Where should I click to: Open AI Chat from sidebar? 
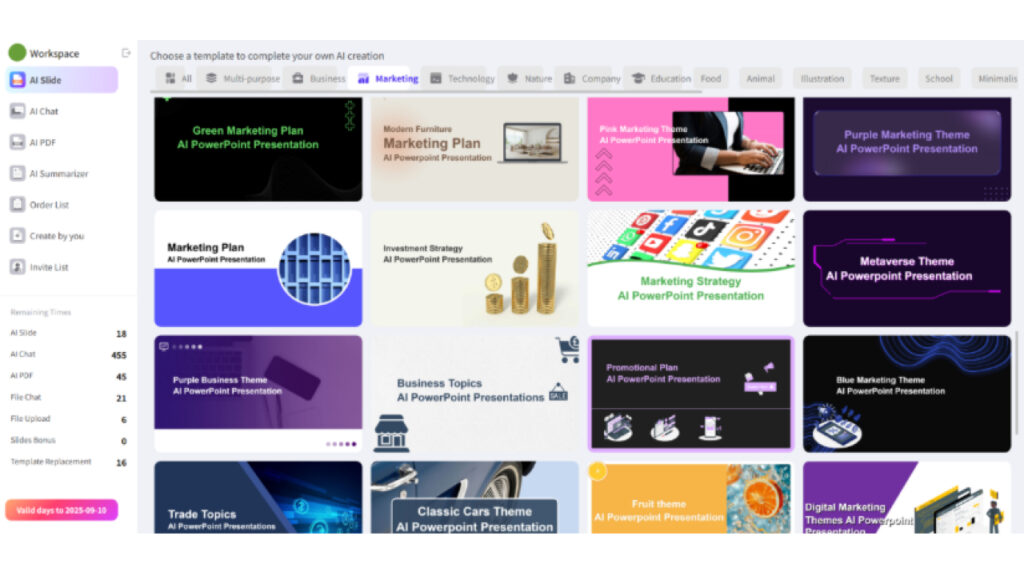[18, 111]
